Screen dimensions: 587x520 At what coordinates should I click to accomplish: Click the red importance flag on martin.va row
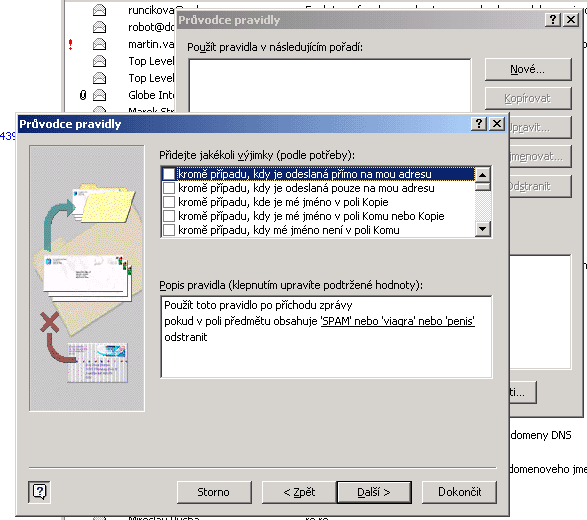70,45
